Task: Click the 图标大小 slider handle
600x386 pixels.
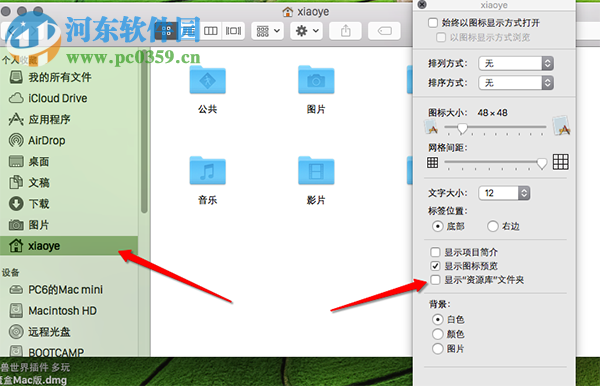Action: tap(462, 129)
